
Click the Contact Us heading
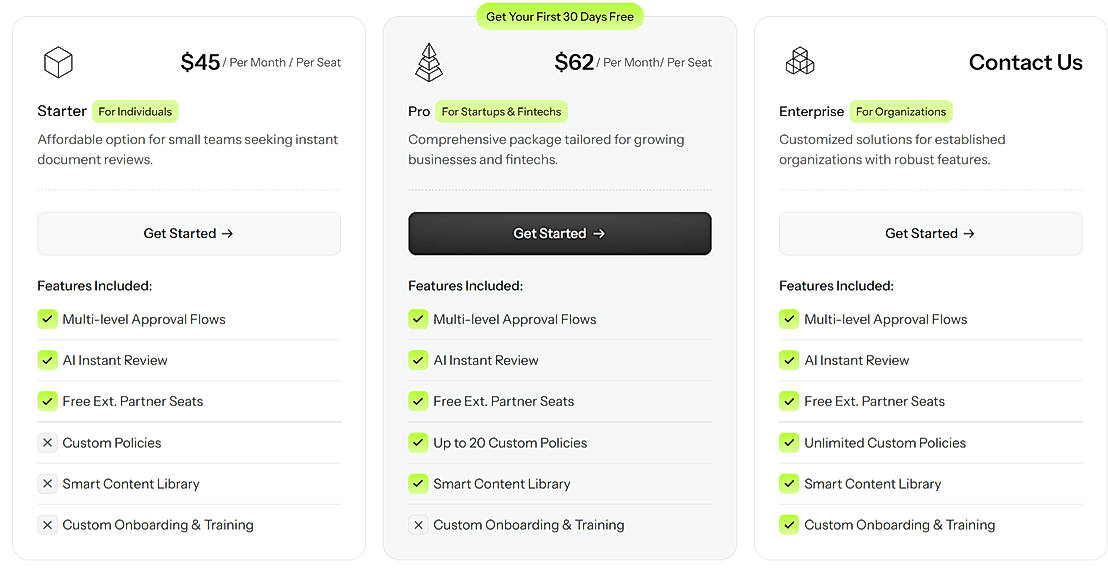1025,63
